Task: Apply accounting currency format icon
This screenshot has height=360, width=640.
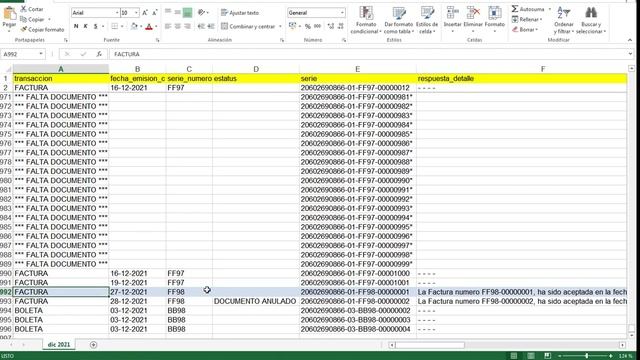Action: (292, 26)
